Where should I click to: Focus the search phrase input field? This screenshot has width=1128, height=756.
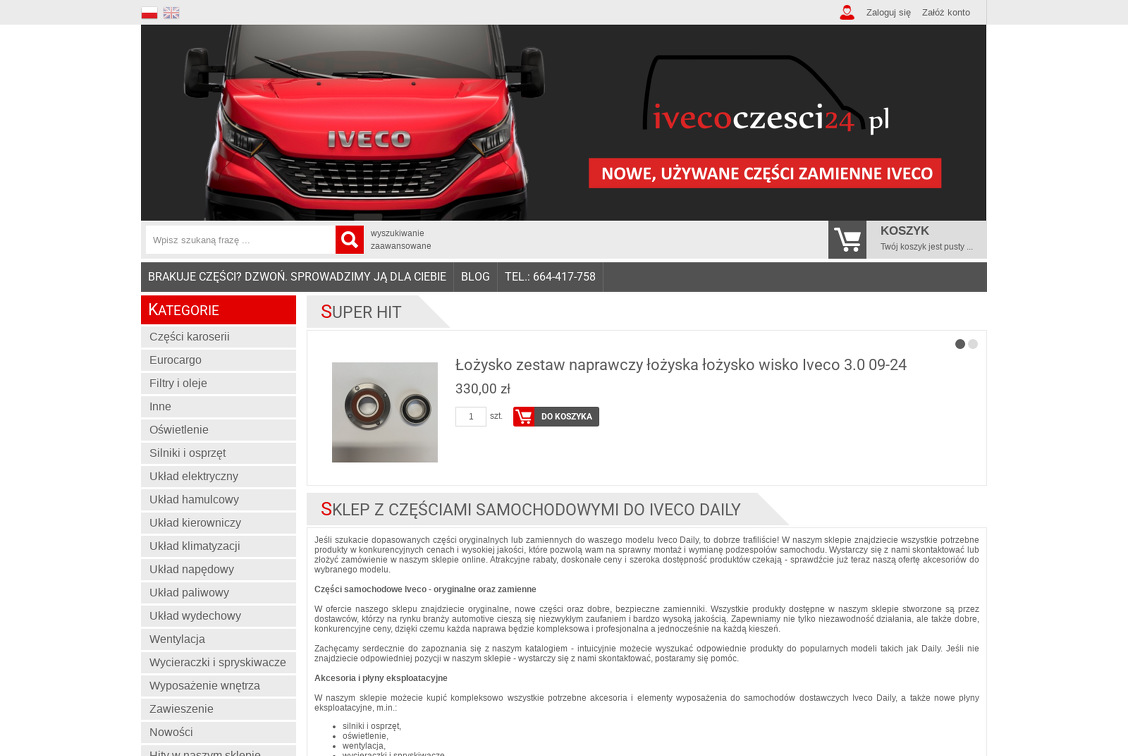click(x=240, y=240)
